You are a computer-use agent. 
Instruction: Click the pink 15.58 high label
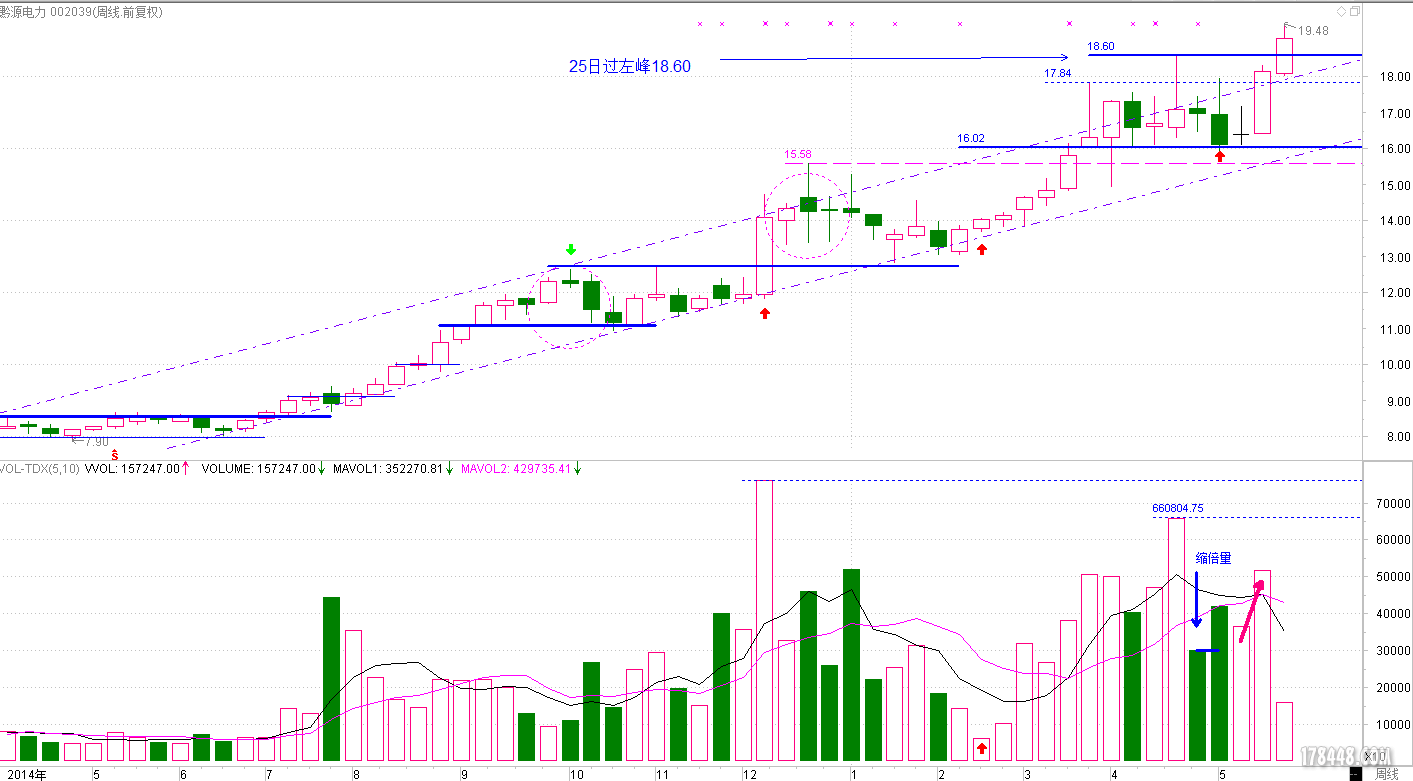[x=798, y=155]
